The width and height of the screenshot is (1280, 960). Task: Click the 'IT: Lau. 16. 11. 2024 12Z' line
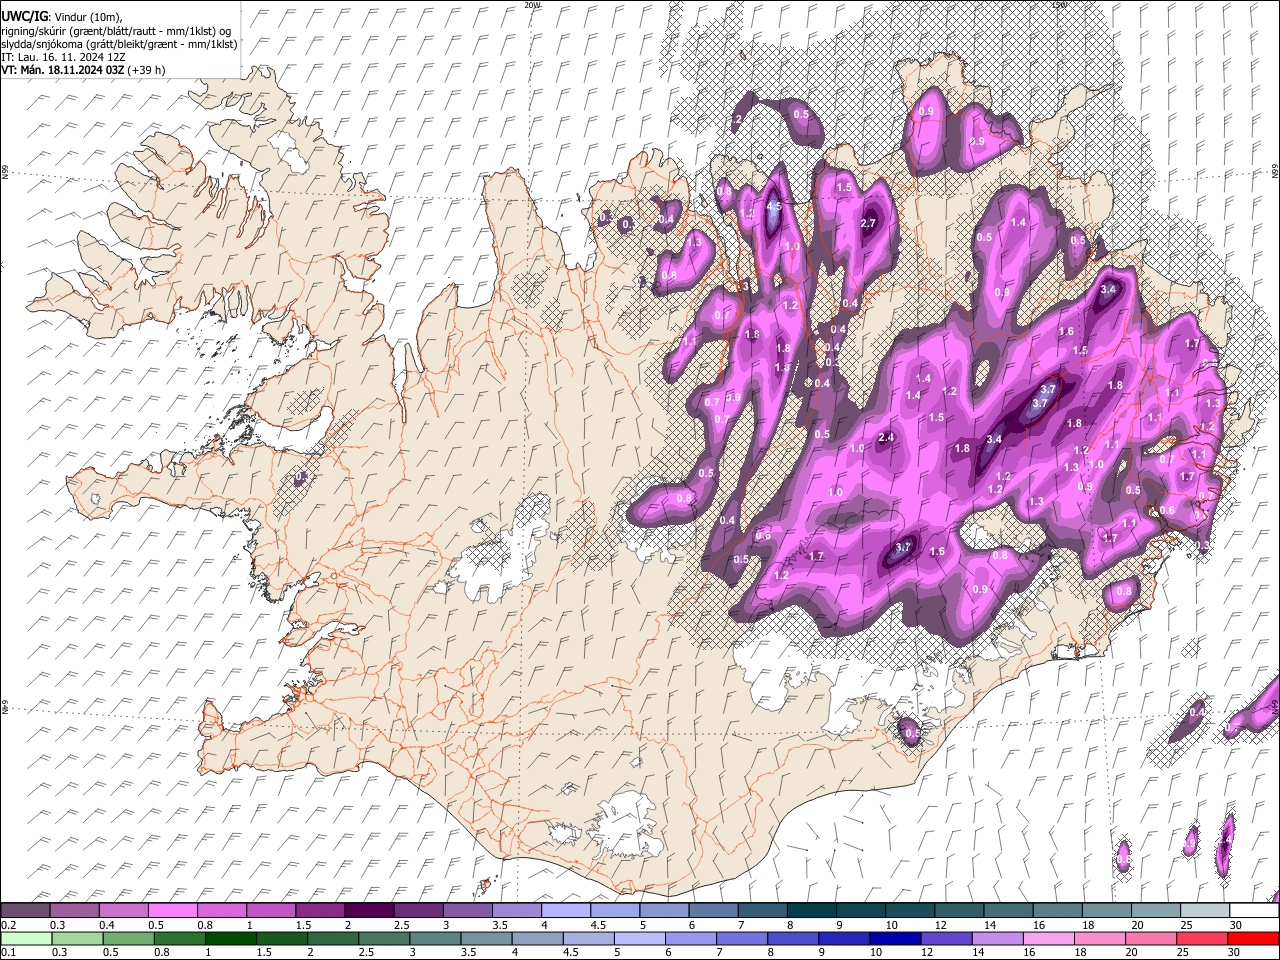pos(63,57)
